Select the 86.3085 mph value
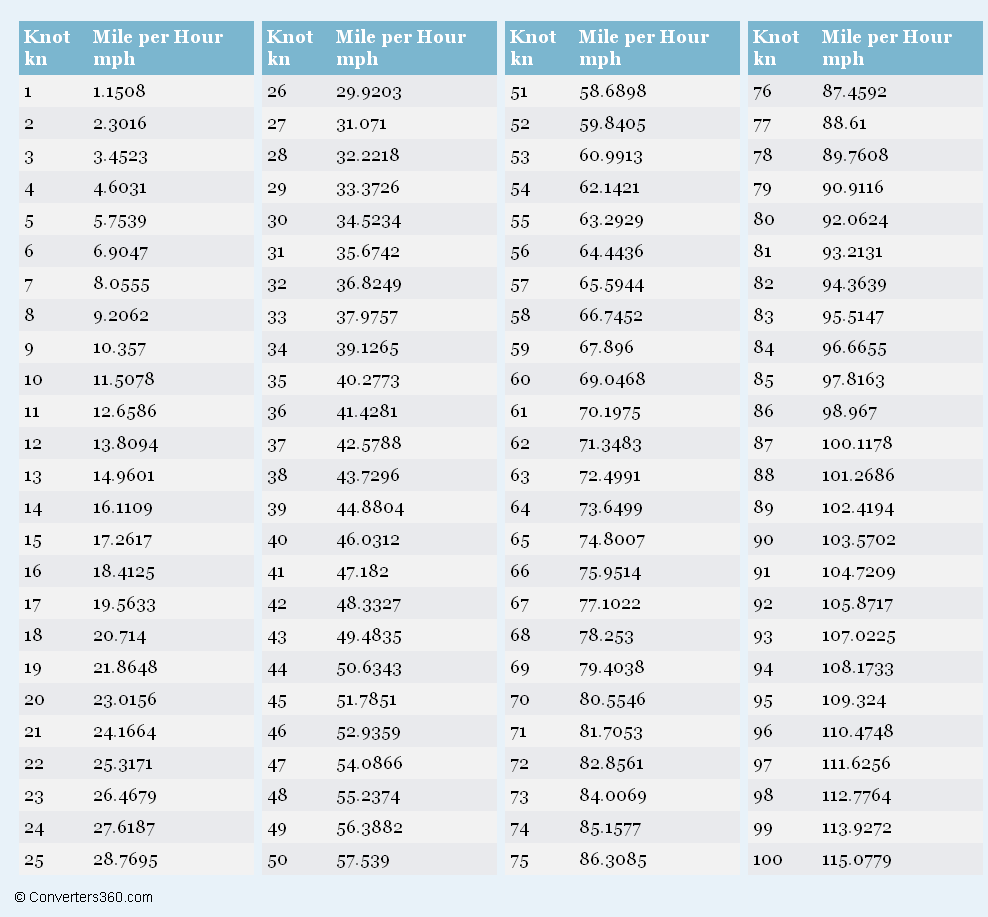 tap(612, 860)
